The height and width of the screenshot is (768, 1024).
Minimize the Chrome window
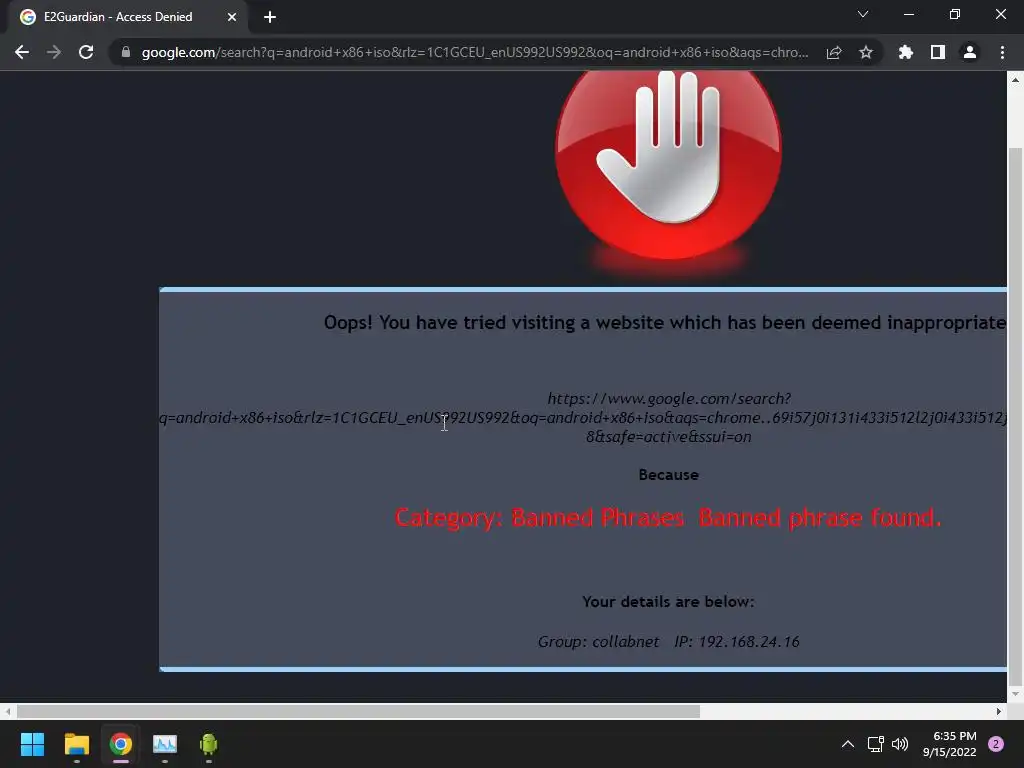point(908,14)
